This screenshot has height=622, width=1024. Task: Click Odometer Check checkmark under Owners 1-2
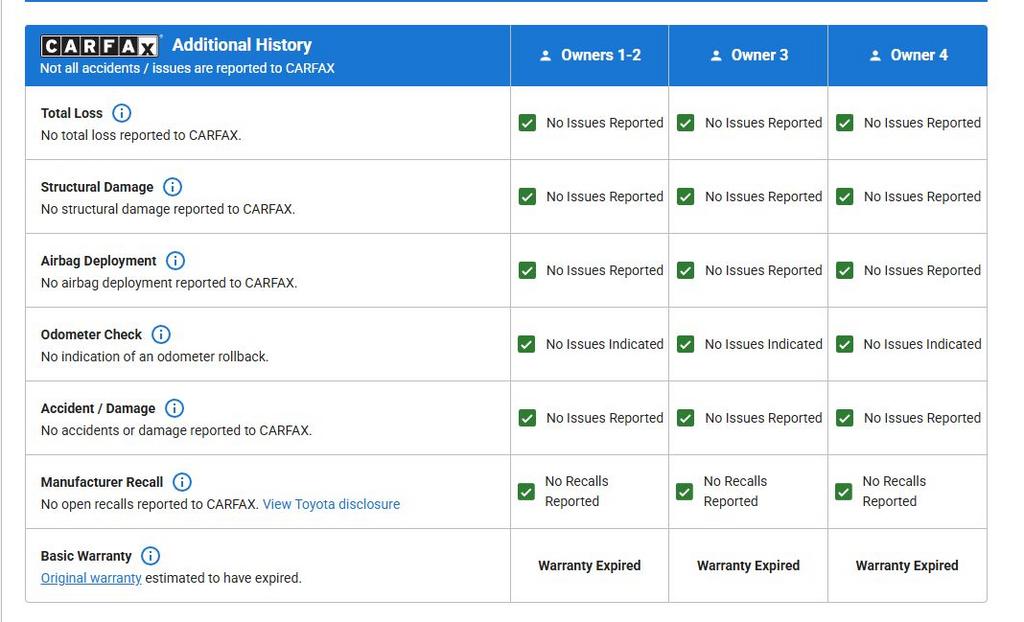(526, 344)
